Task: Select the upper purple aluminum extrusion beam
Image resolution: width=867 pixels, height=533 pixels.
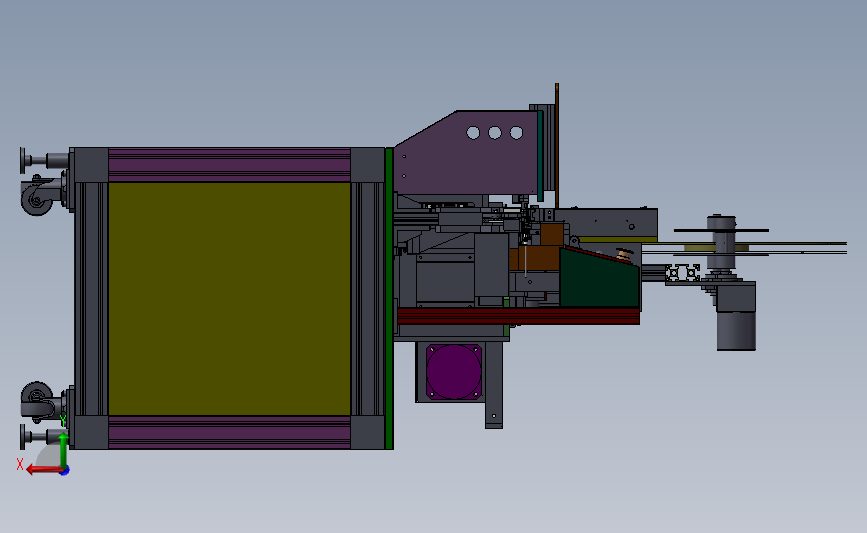Action: pyautogui.click(x=229, y=165)
